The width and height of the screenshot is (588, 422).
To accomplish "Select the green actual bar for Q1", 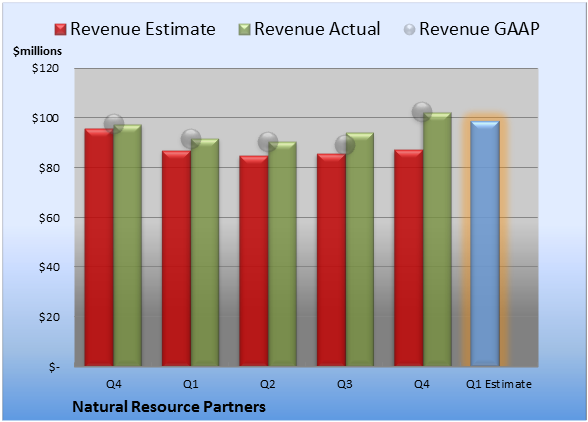I will 205,252.
